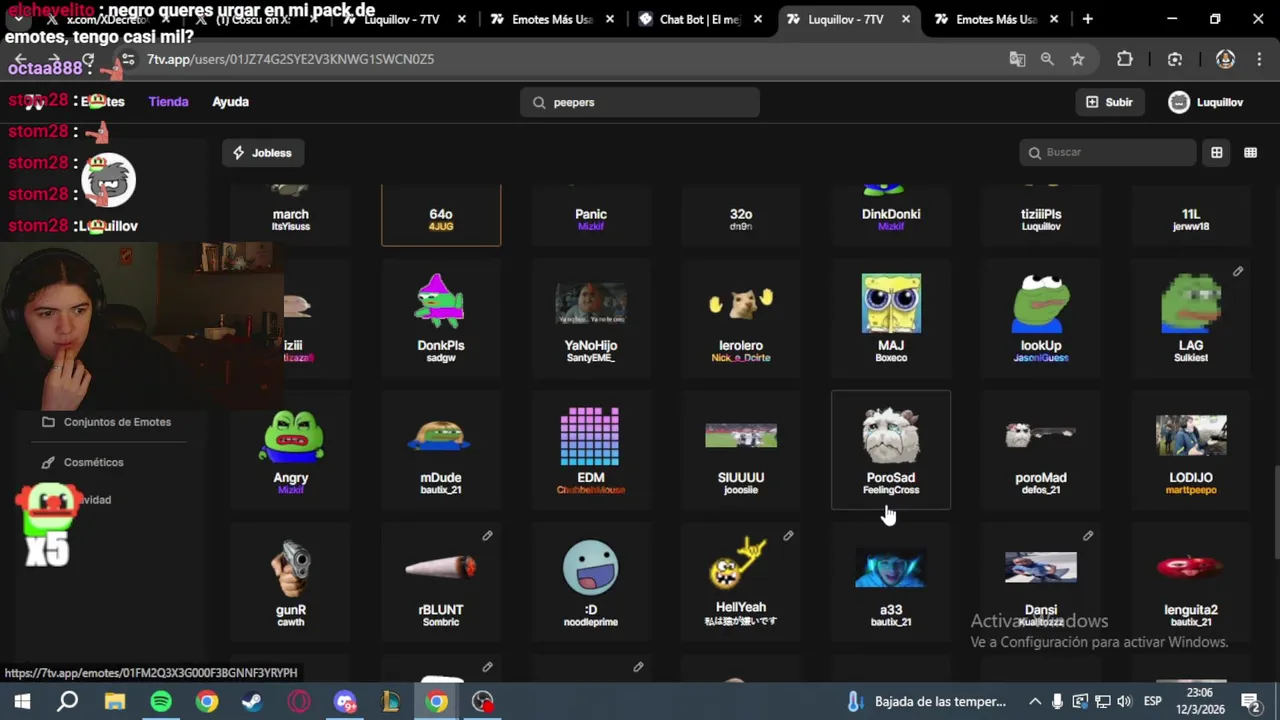The width and height of the screenshot is (1280, 720).
Task: Open the mDude emote card
Action: [441, 450]
